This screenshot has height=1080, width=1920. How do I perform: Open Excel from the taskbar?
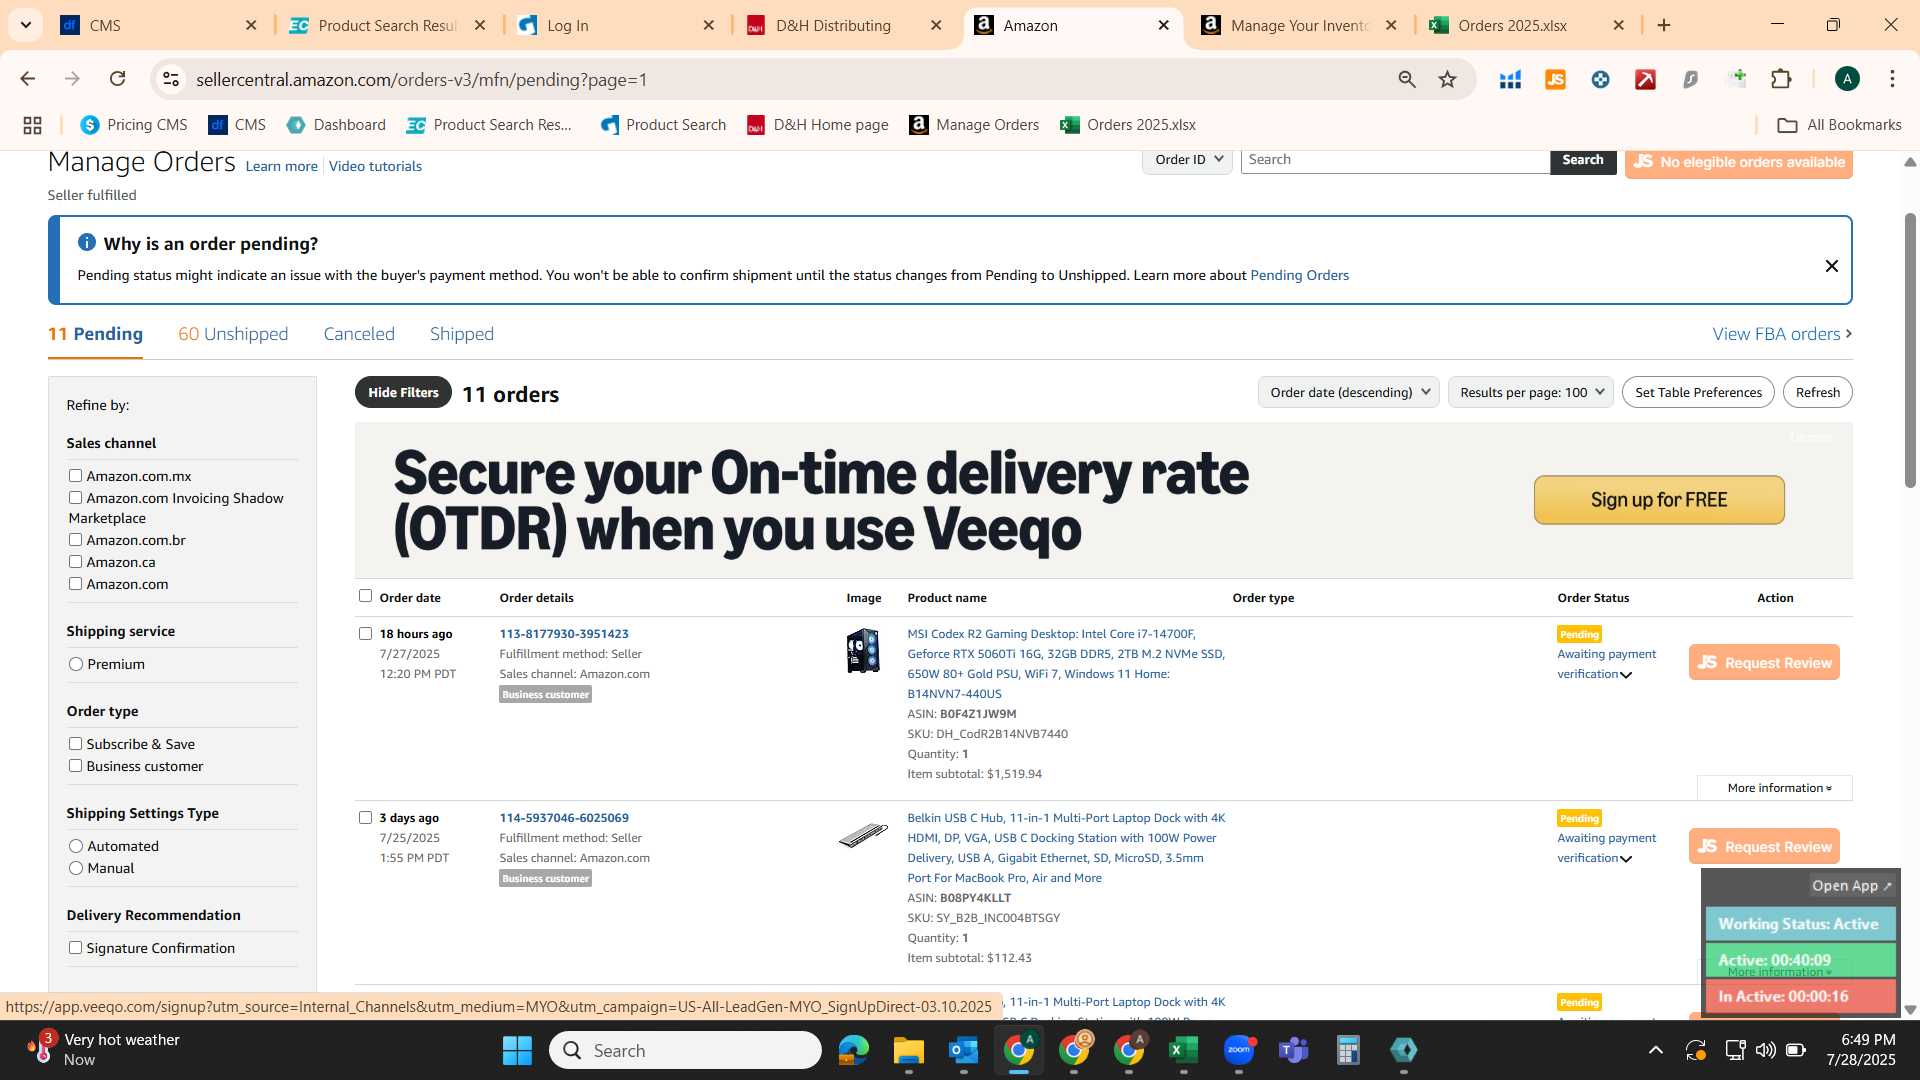coord(1183,1050)
